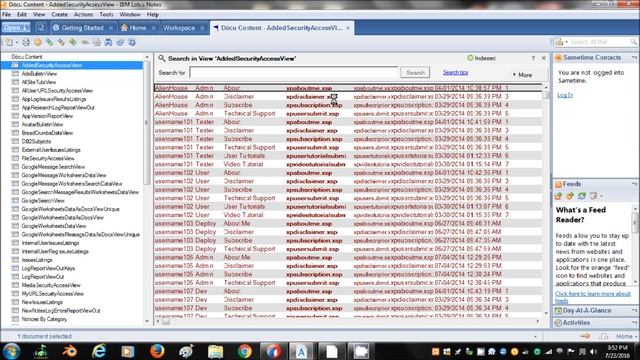640x360 pixels.
Task: Select the GoogleSearchView view in the navigator
Action: coord(43,201)
